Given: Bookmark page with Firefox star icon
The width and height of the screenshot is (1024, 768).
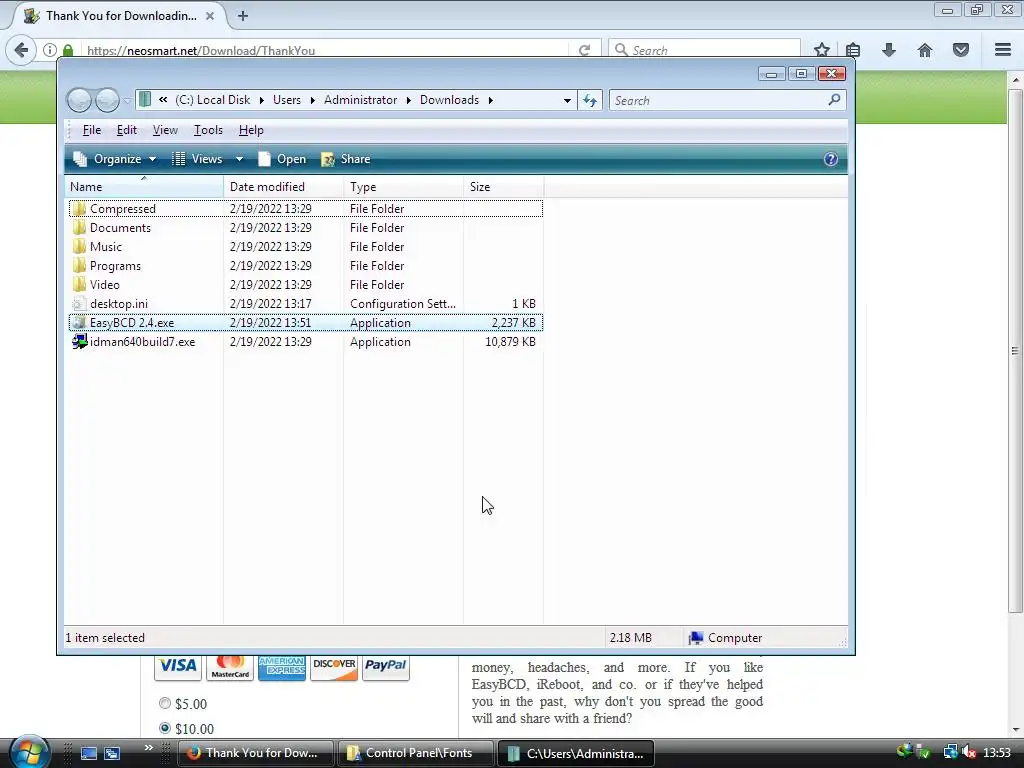Looking at the screenshot, I should 822,50.
